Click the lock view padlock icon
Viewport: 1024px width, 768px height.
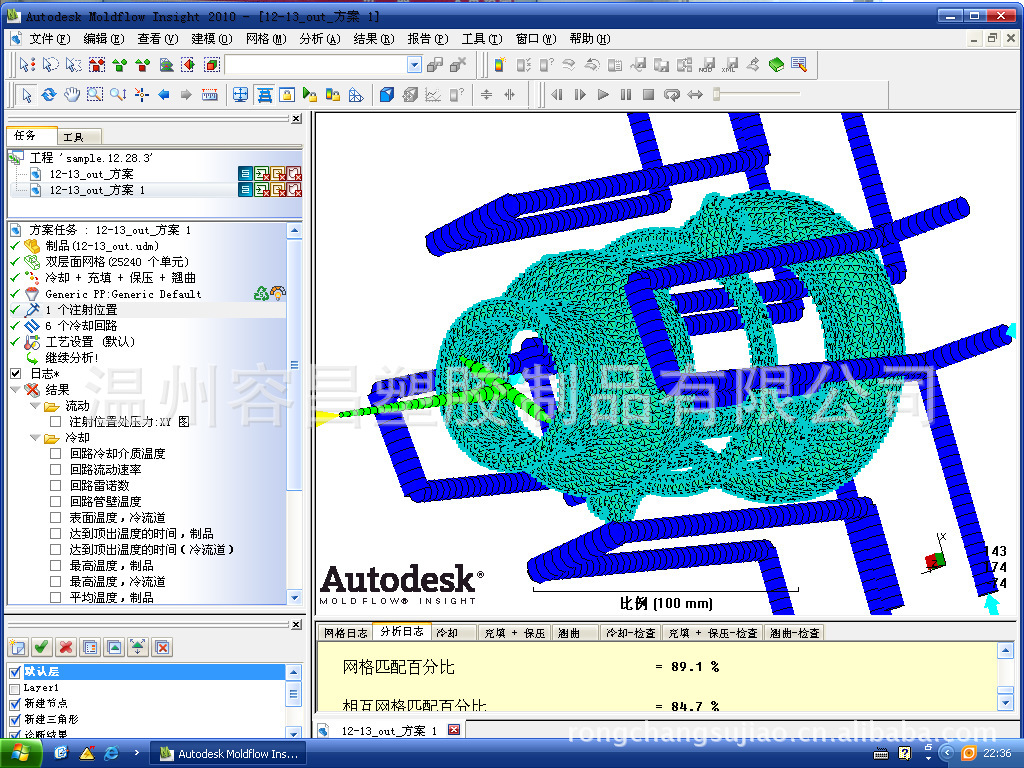[287, 95]
